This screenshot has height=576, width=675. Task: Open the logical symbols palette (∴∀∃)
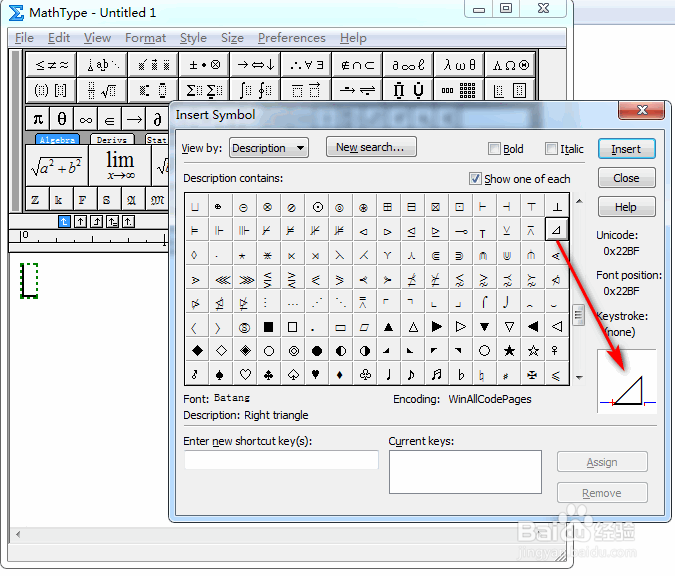click(x=306, y=65)
